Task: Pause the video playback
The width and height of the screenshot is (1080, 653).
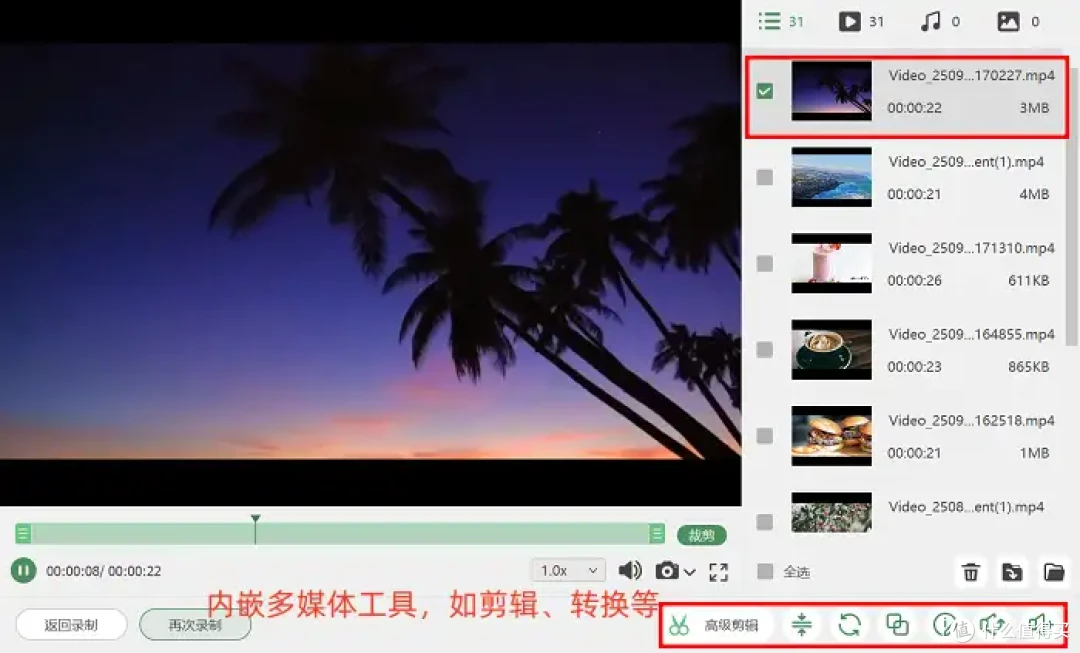Action: pyautogui.click(x=23, y=570)
